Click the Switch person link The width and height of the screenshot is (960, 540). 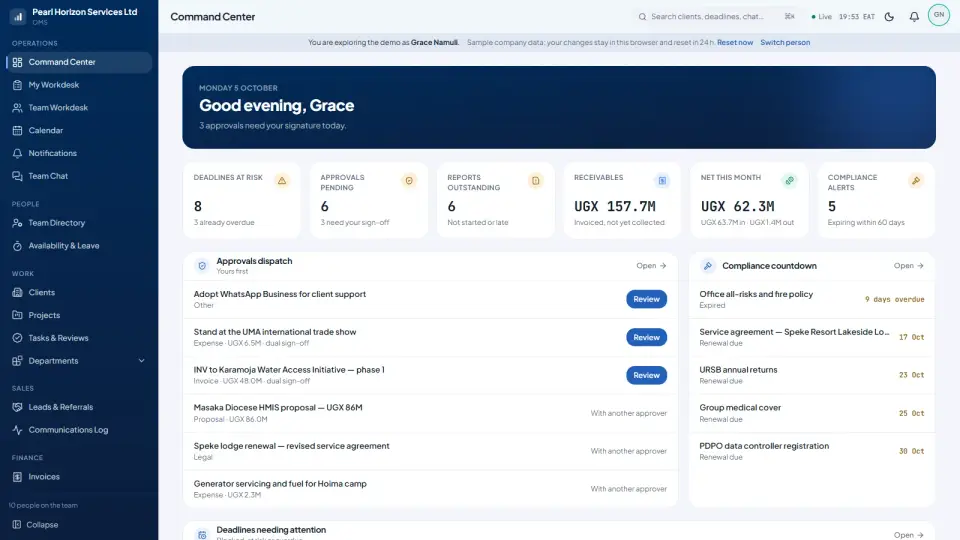tap(785, 42)
